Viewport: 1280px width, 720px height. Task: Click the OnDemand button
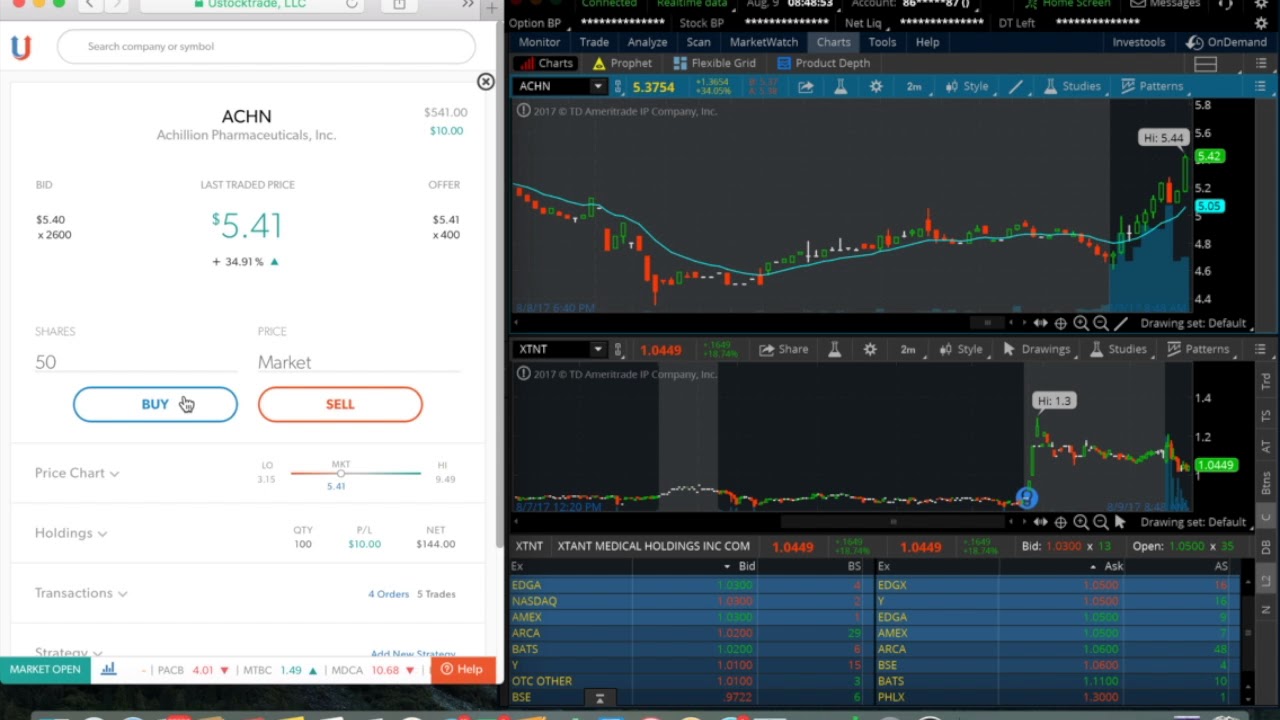coord(1226,42)
